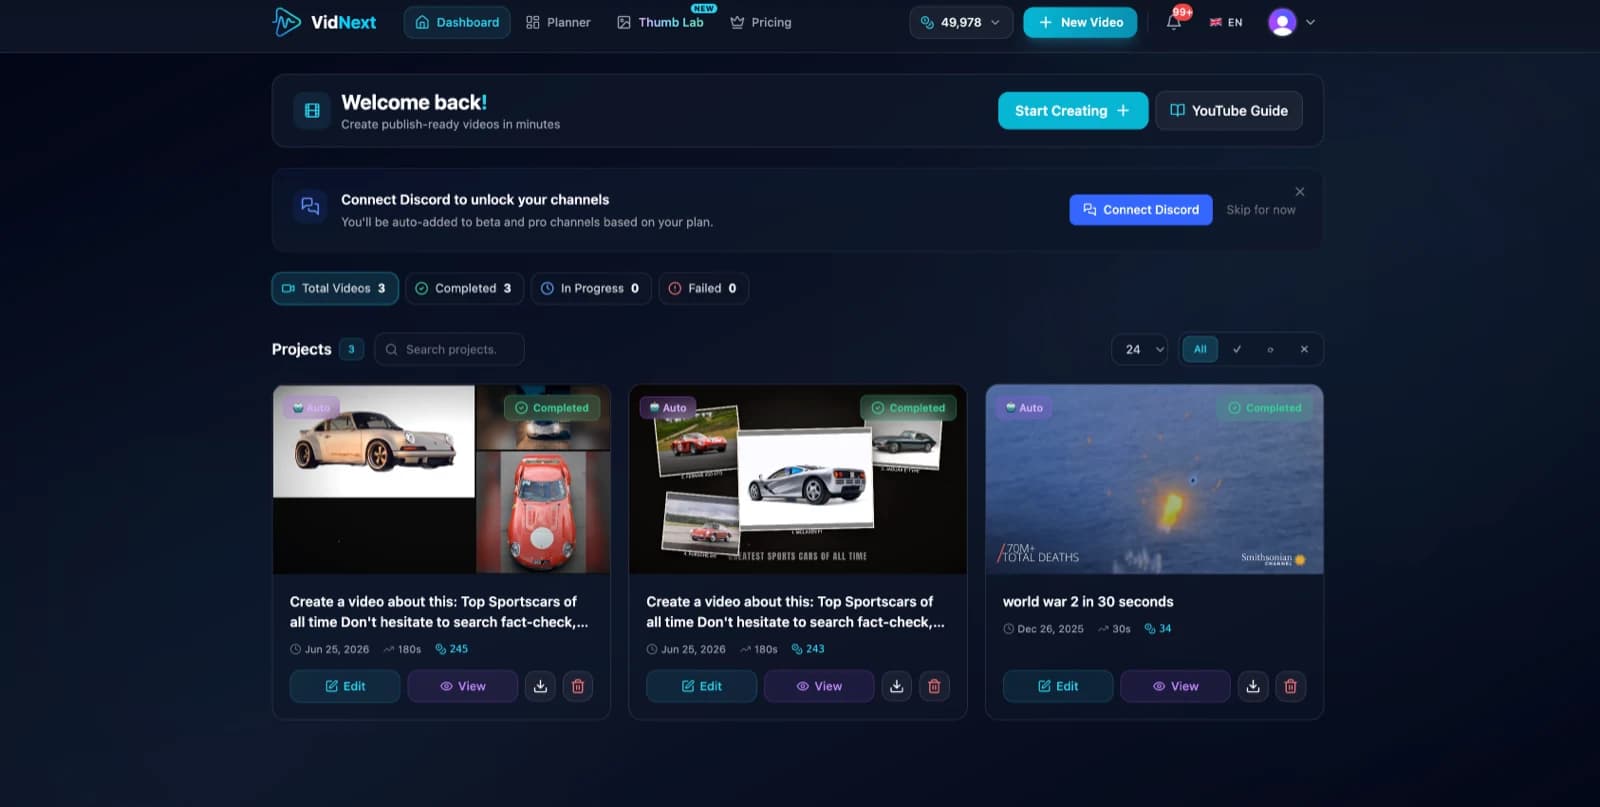Expand the 49,978 credits dropdown

point(961,22)
